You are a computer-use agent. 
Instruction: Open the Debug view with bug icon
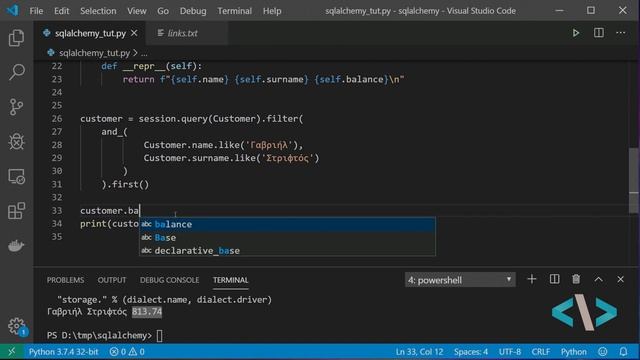point(16,142)
